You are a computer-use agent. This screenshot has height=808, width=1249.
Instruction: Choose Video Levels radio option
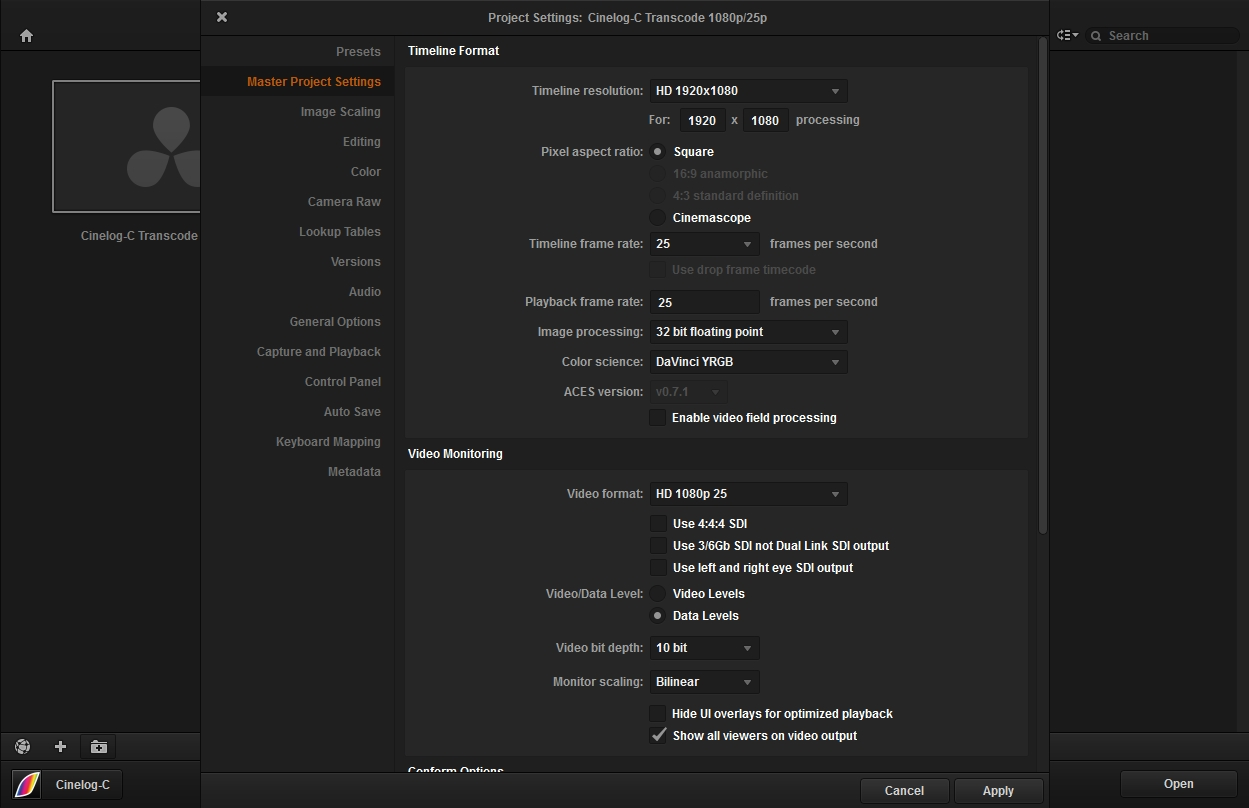click(657, 594)
